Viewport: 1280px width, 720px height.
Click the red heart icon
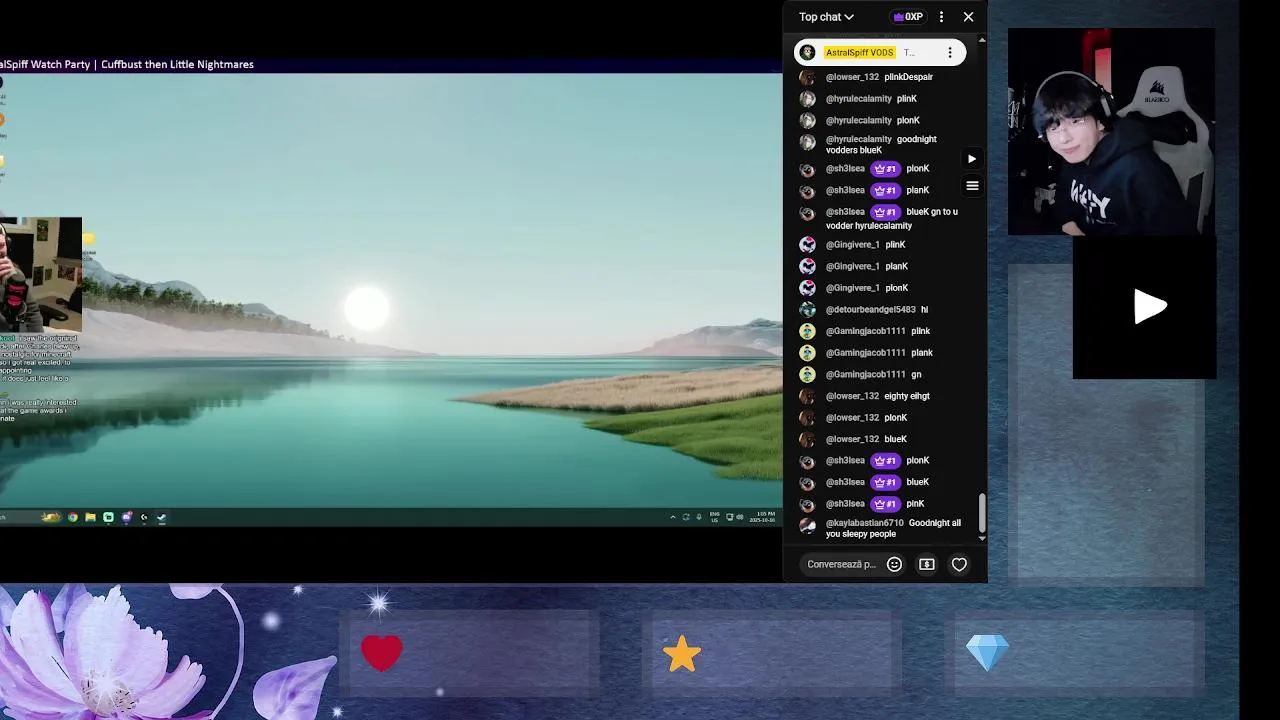[382, 653]
